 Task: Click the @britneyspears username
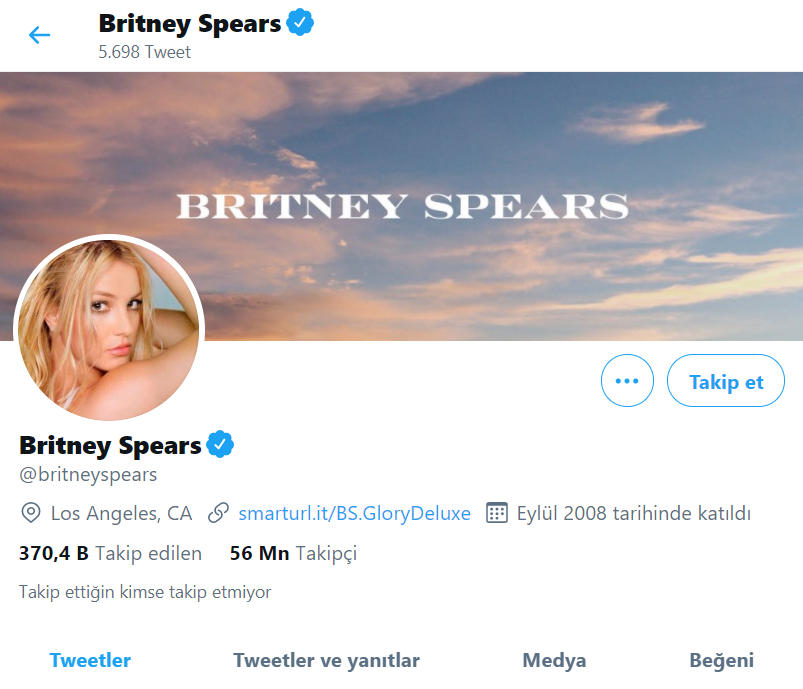87,475
